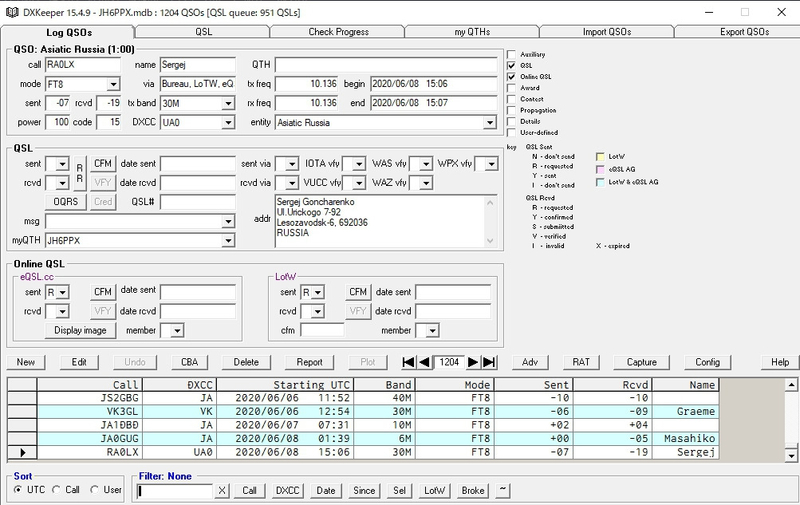Open the LotW sent dropdown

tap(317, 293)
